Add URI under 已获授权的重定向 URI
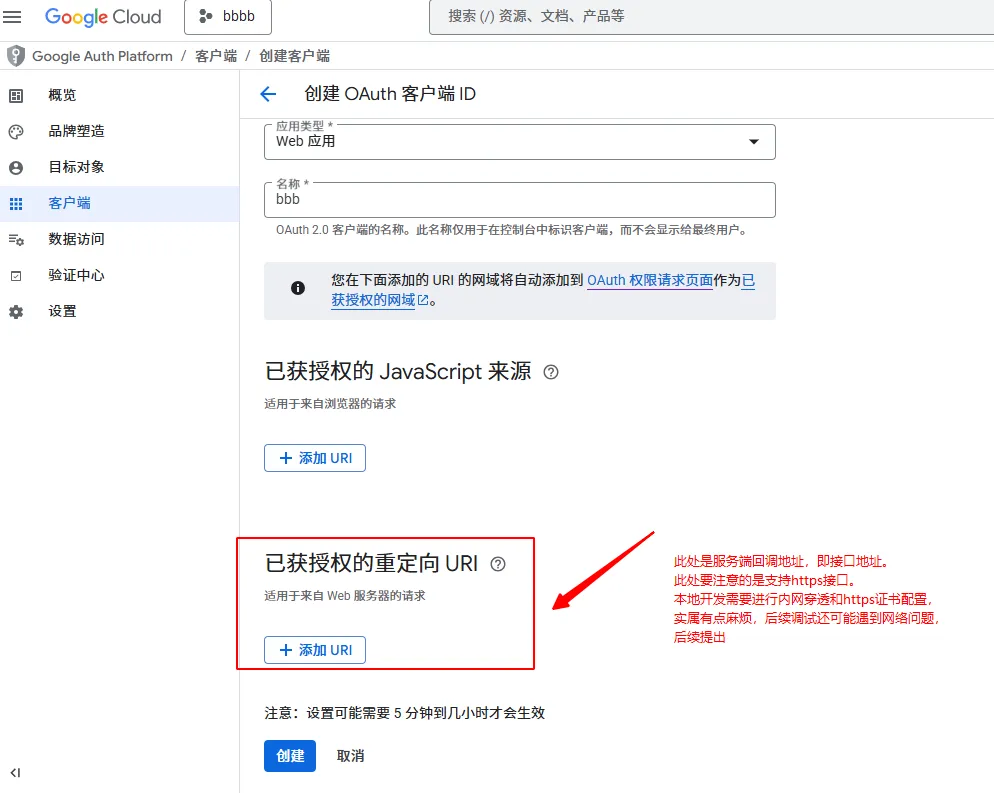Viewport: 994px width, 793px height. click(315, 650)
